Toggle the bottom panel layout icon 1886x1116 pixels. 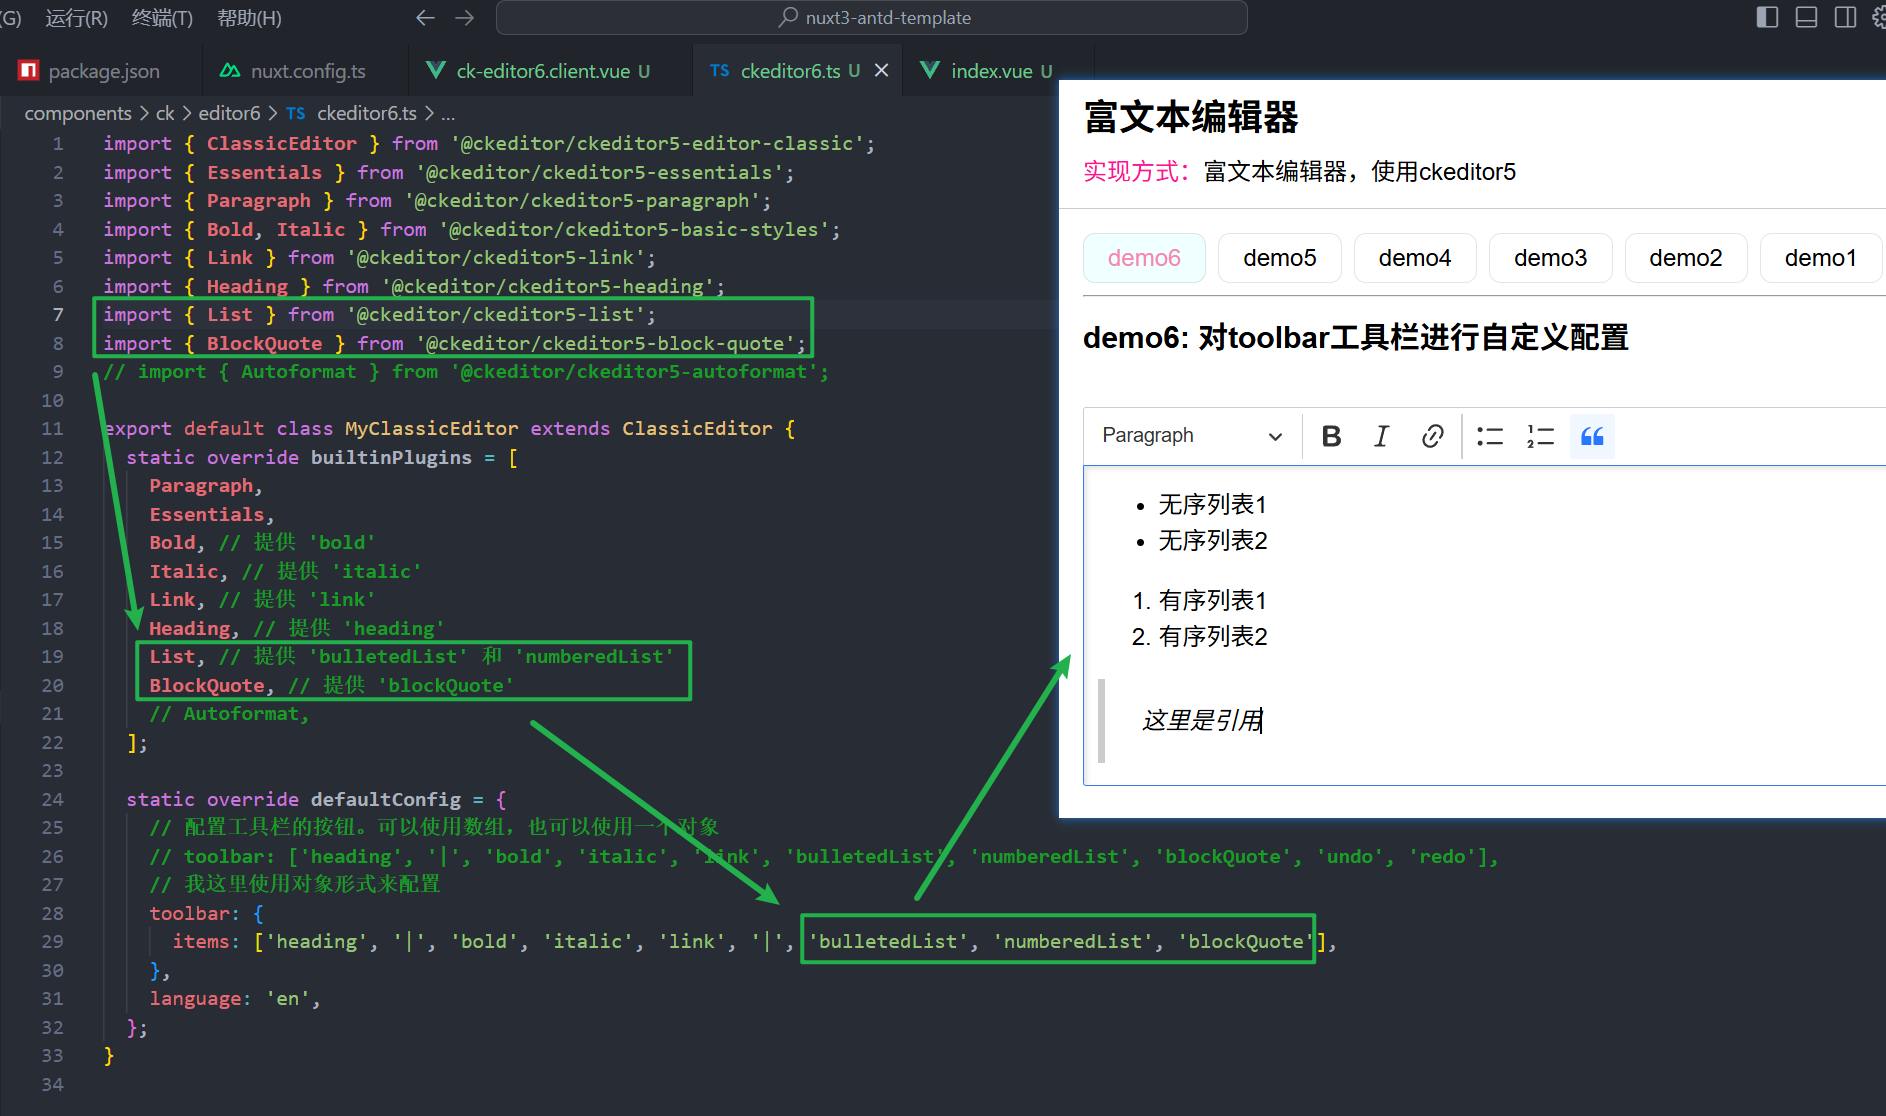[x=1806, y=18]
